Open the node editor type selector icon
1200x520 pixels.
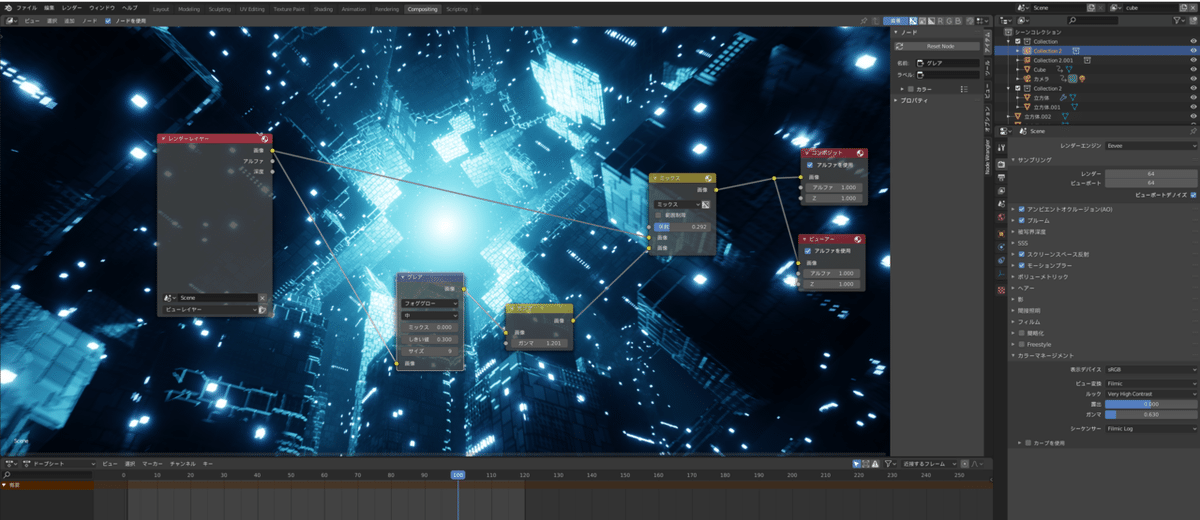coord(10,20)
